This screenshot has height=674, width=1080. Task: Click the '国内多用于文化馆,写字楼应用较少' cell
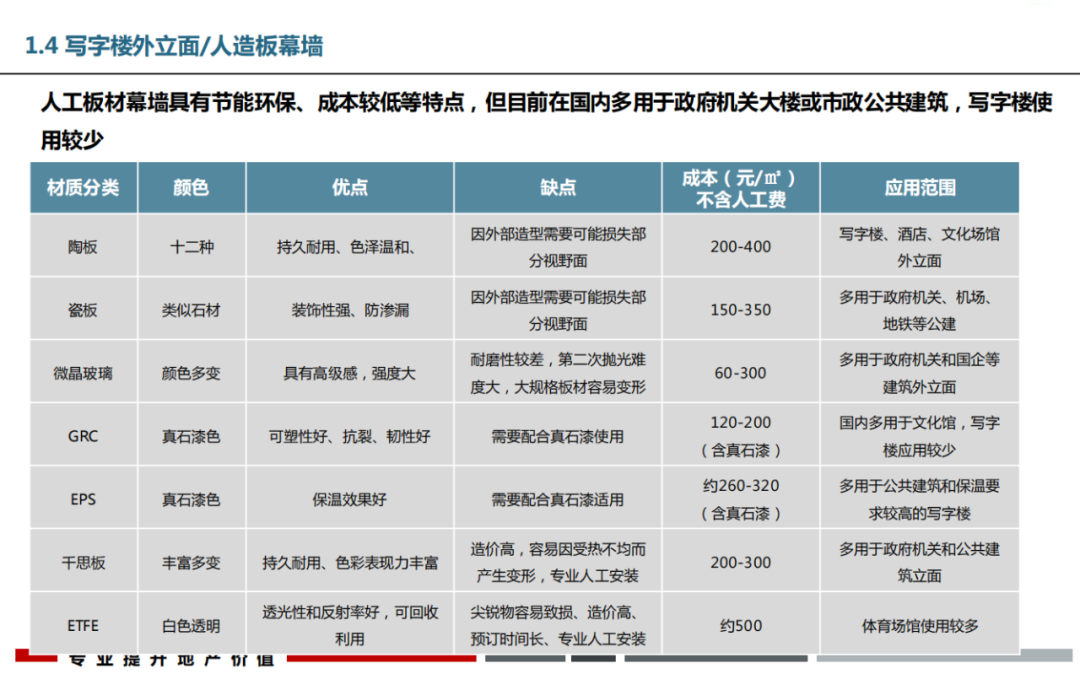[920, 435]
